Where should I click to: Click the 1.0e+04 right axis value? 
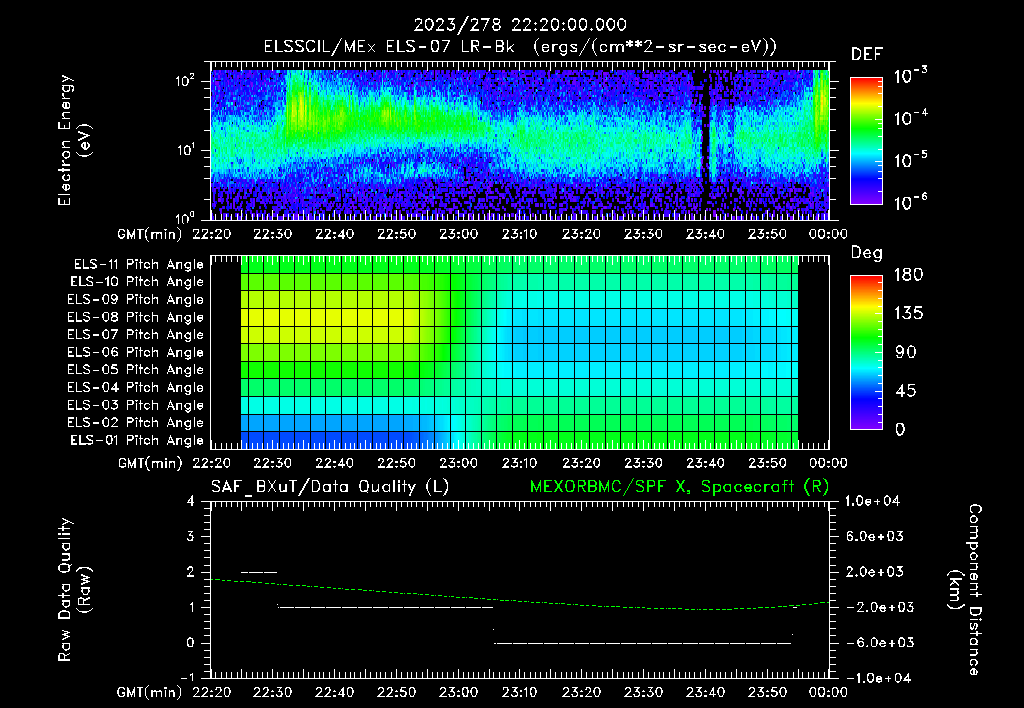point(872,501)
